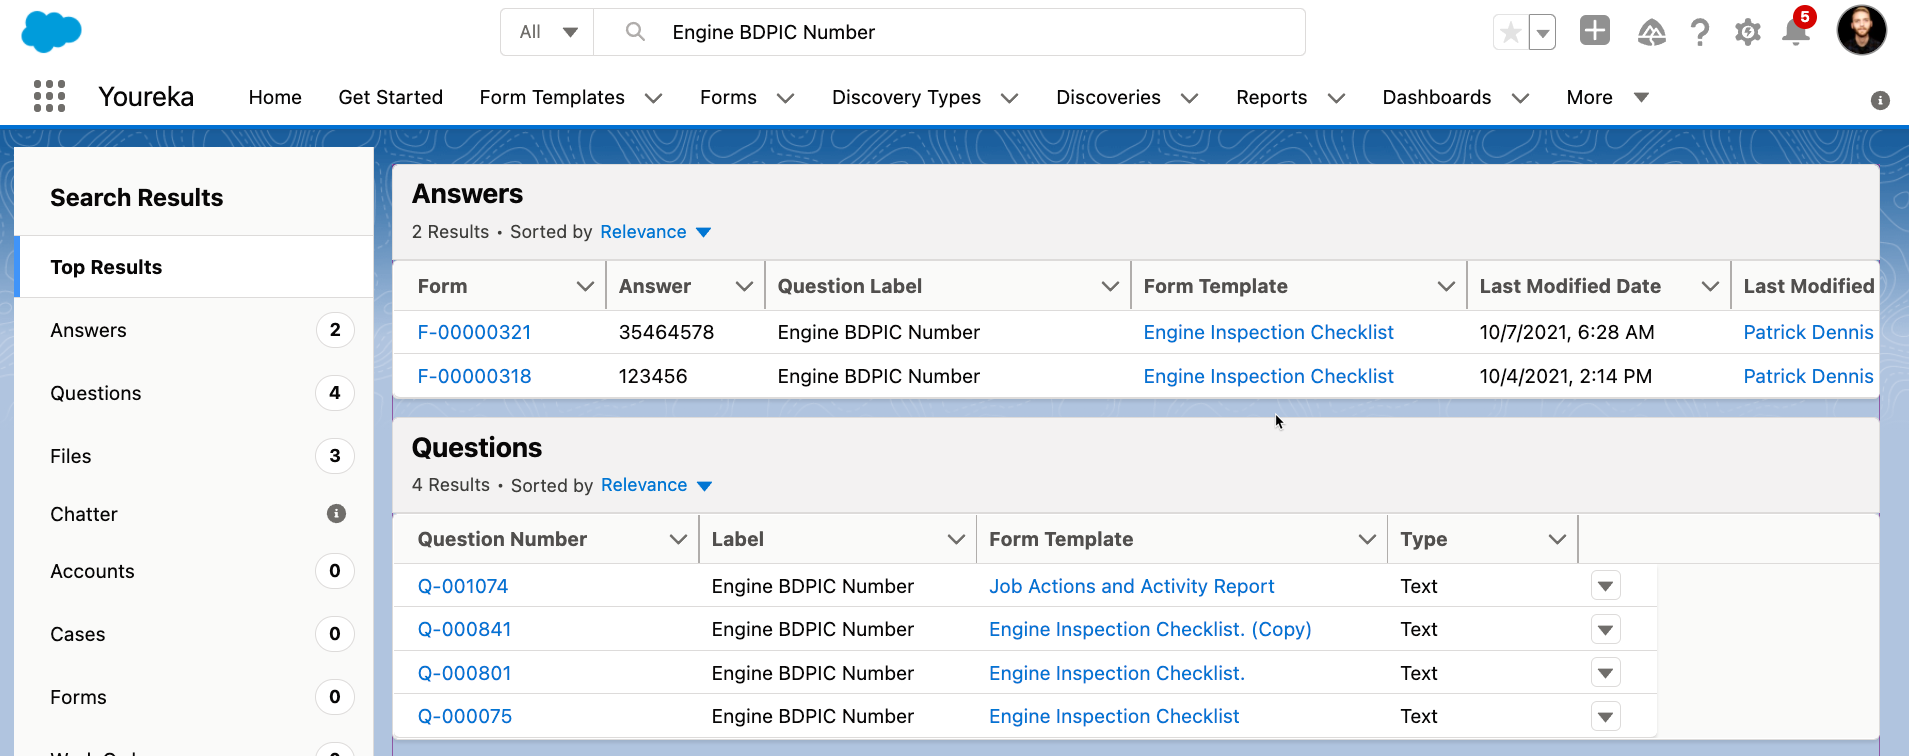The width and height of the screenshot is (1909, 756).
Task: Expand the Discovery Types chevron
Action: pos(1009,98)
